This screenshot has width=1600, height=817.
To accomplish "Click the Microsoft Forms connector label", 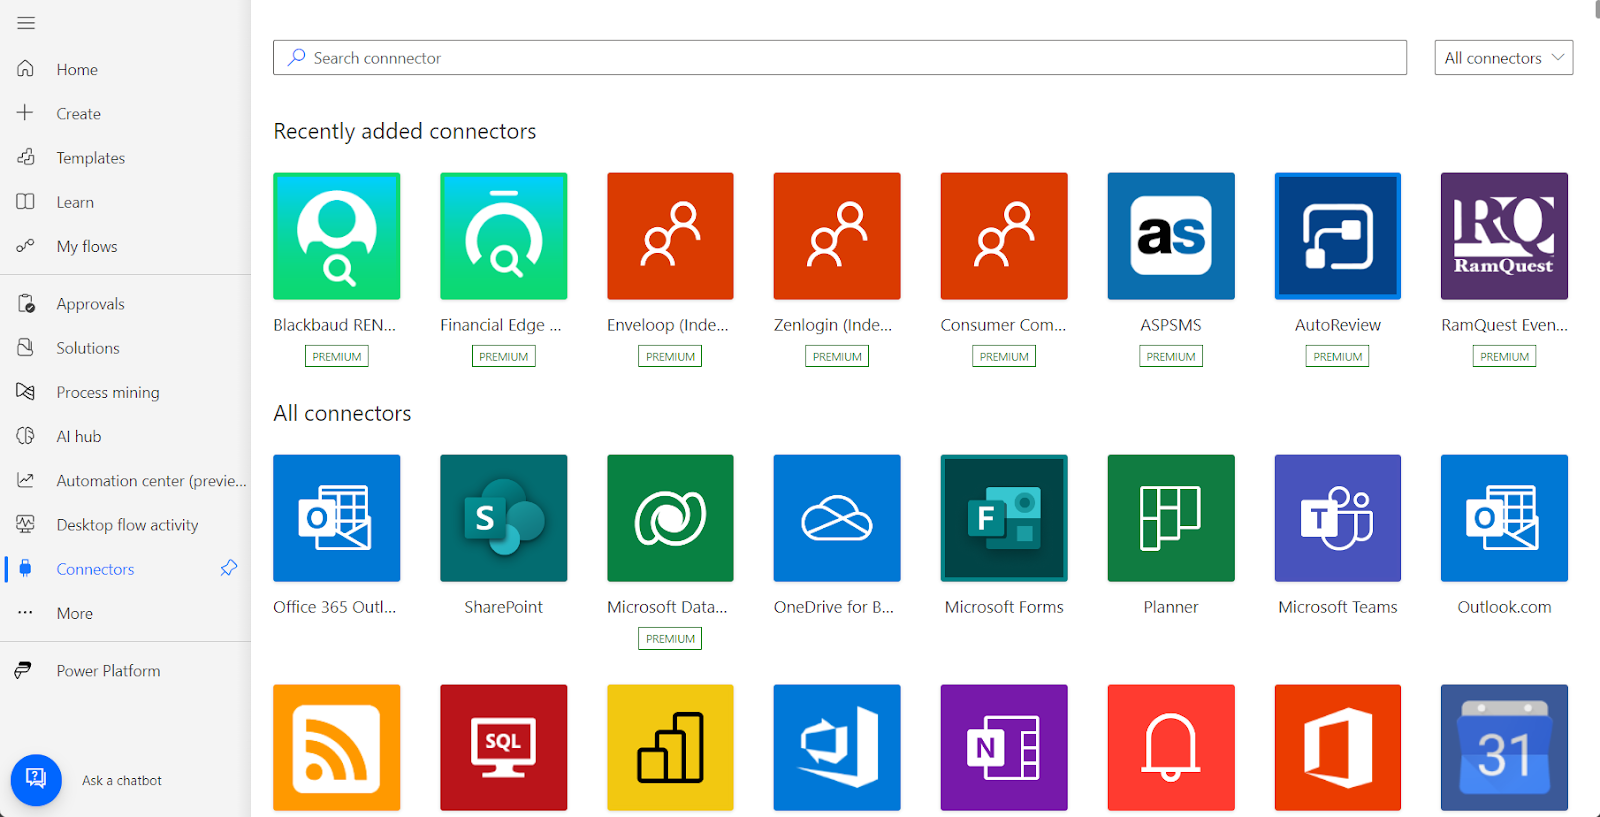I will (1004, 607).
